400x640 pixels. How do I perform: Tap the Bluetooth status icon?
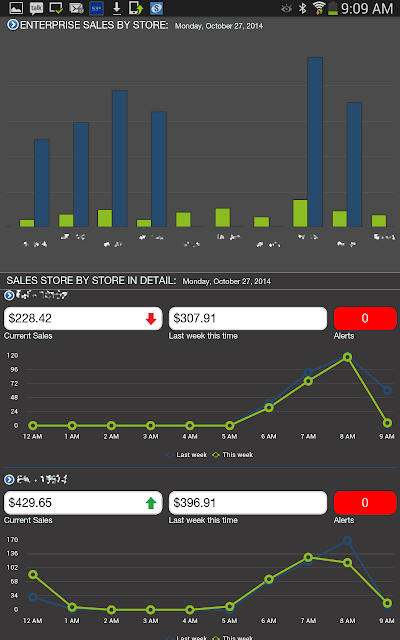302,8
